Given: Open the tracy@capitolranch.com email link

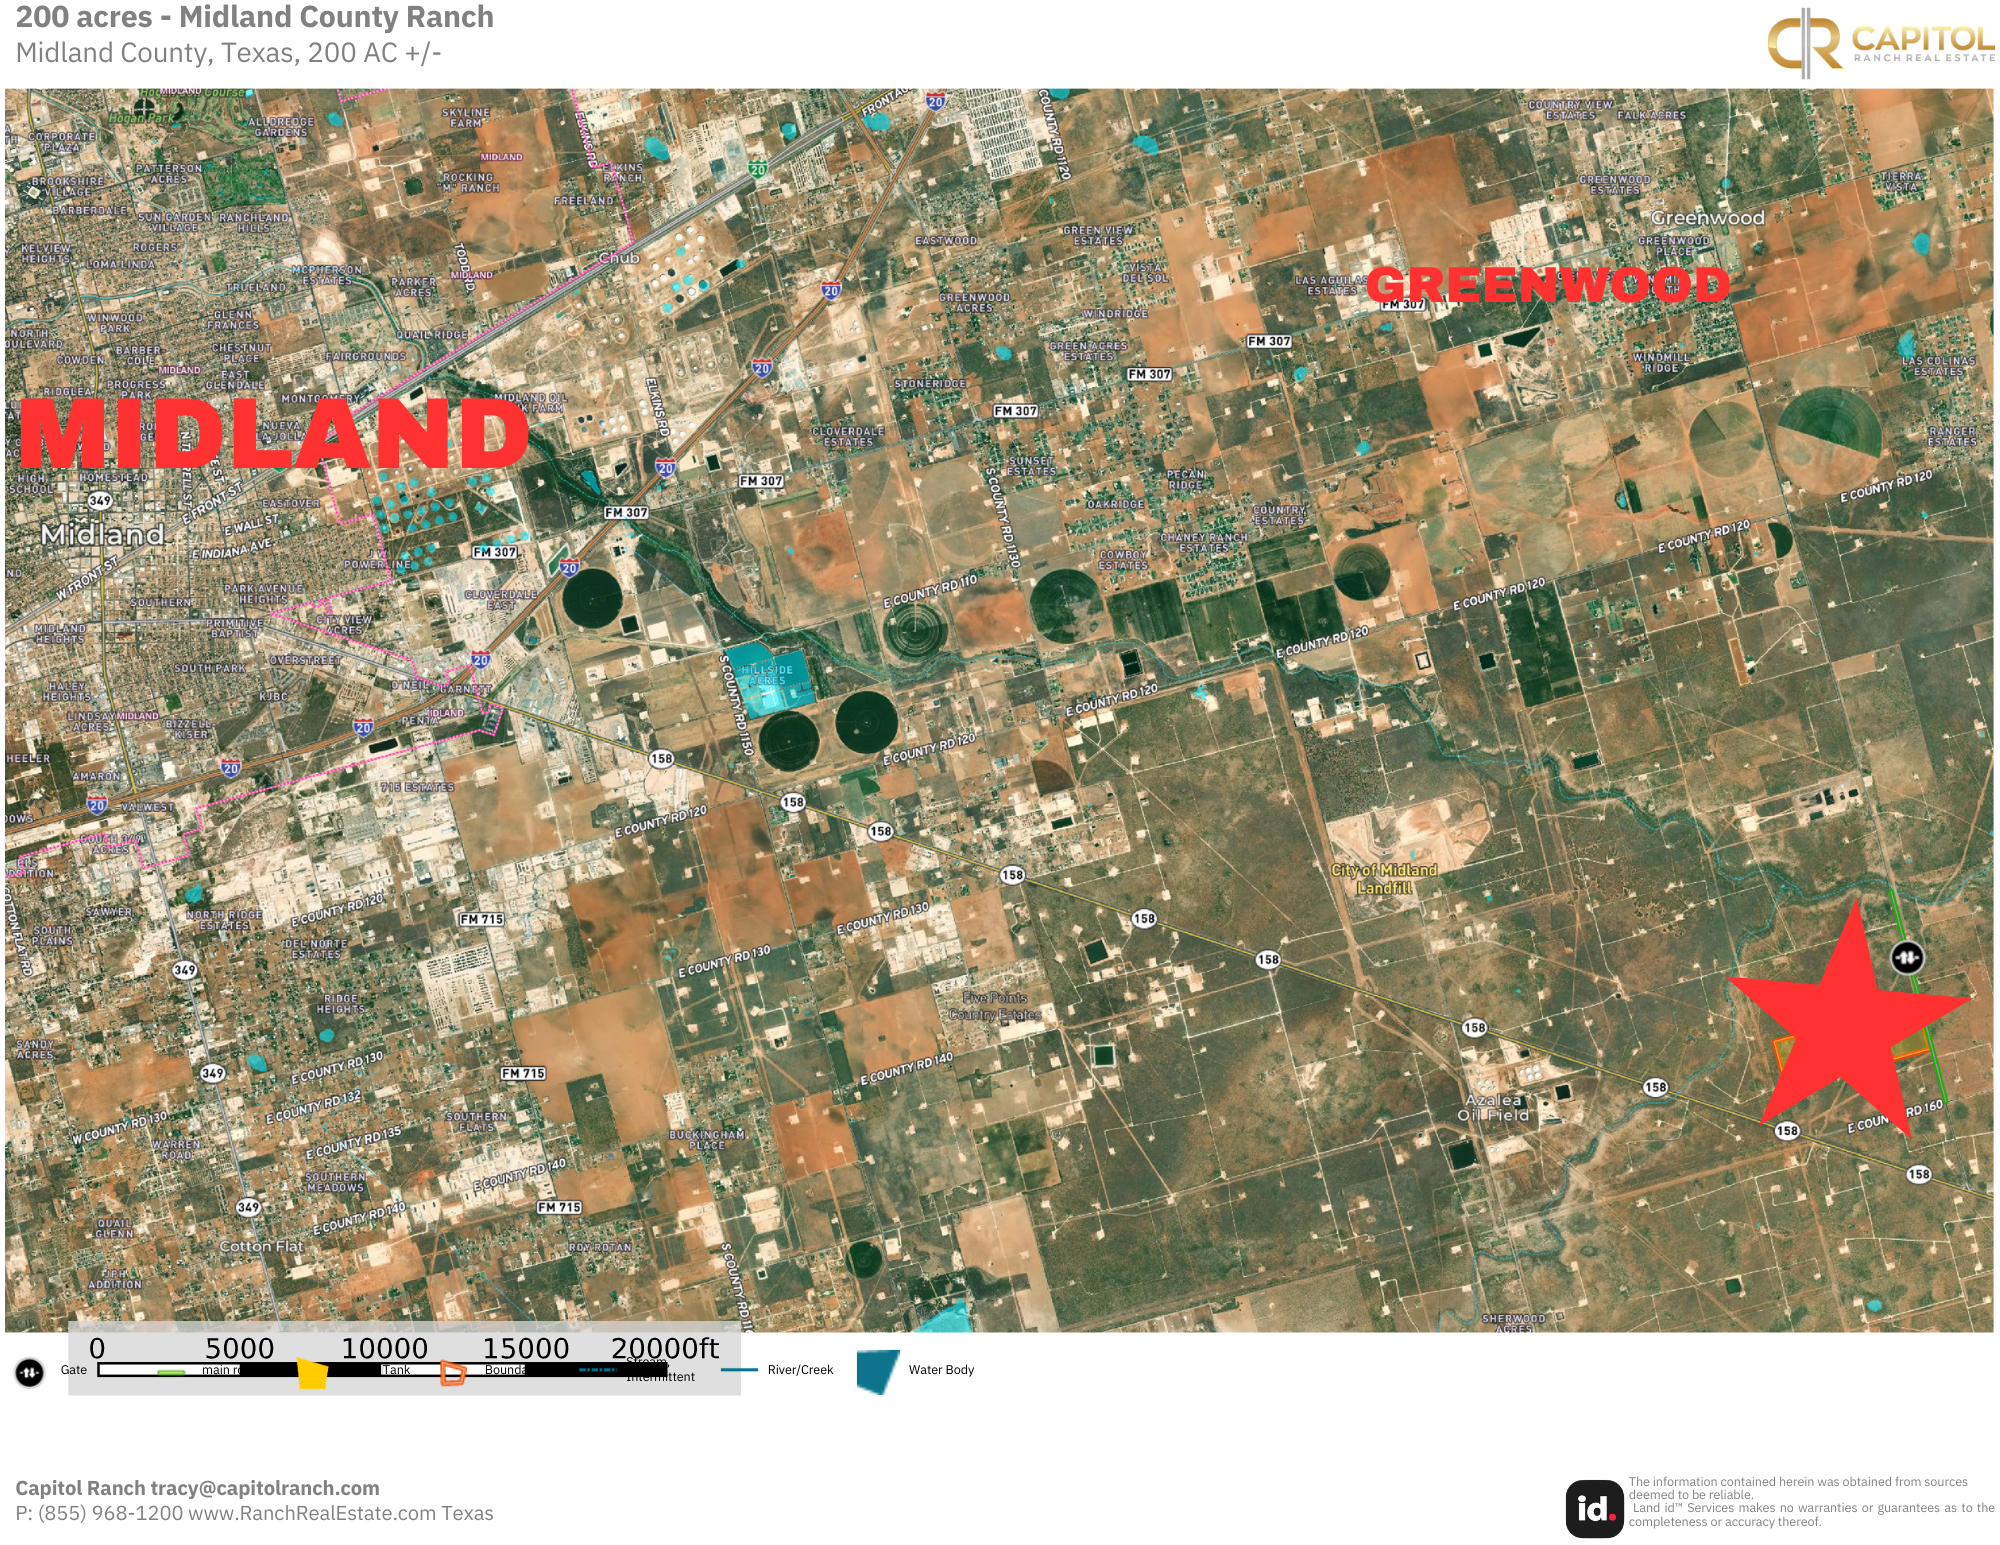Looking at the screenshot, I should pos(265,1488).
